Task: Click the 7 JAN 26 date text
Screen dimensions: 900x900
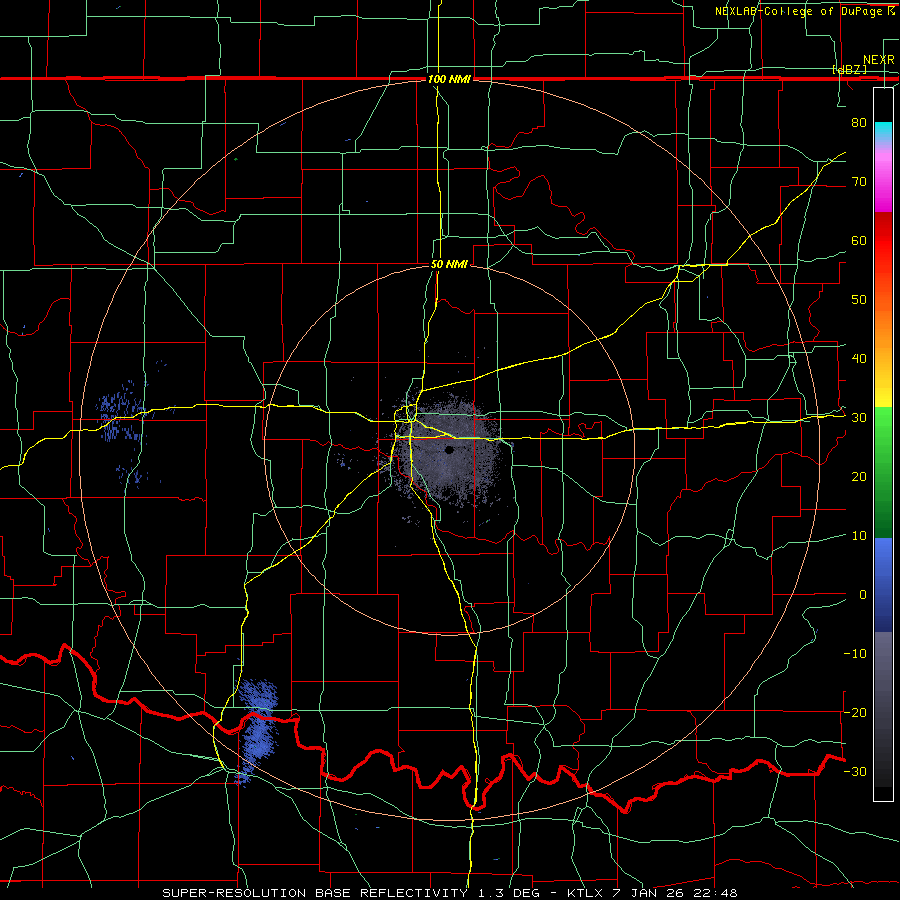Action: 650,893
